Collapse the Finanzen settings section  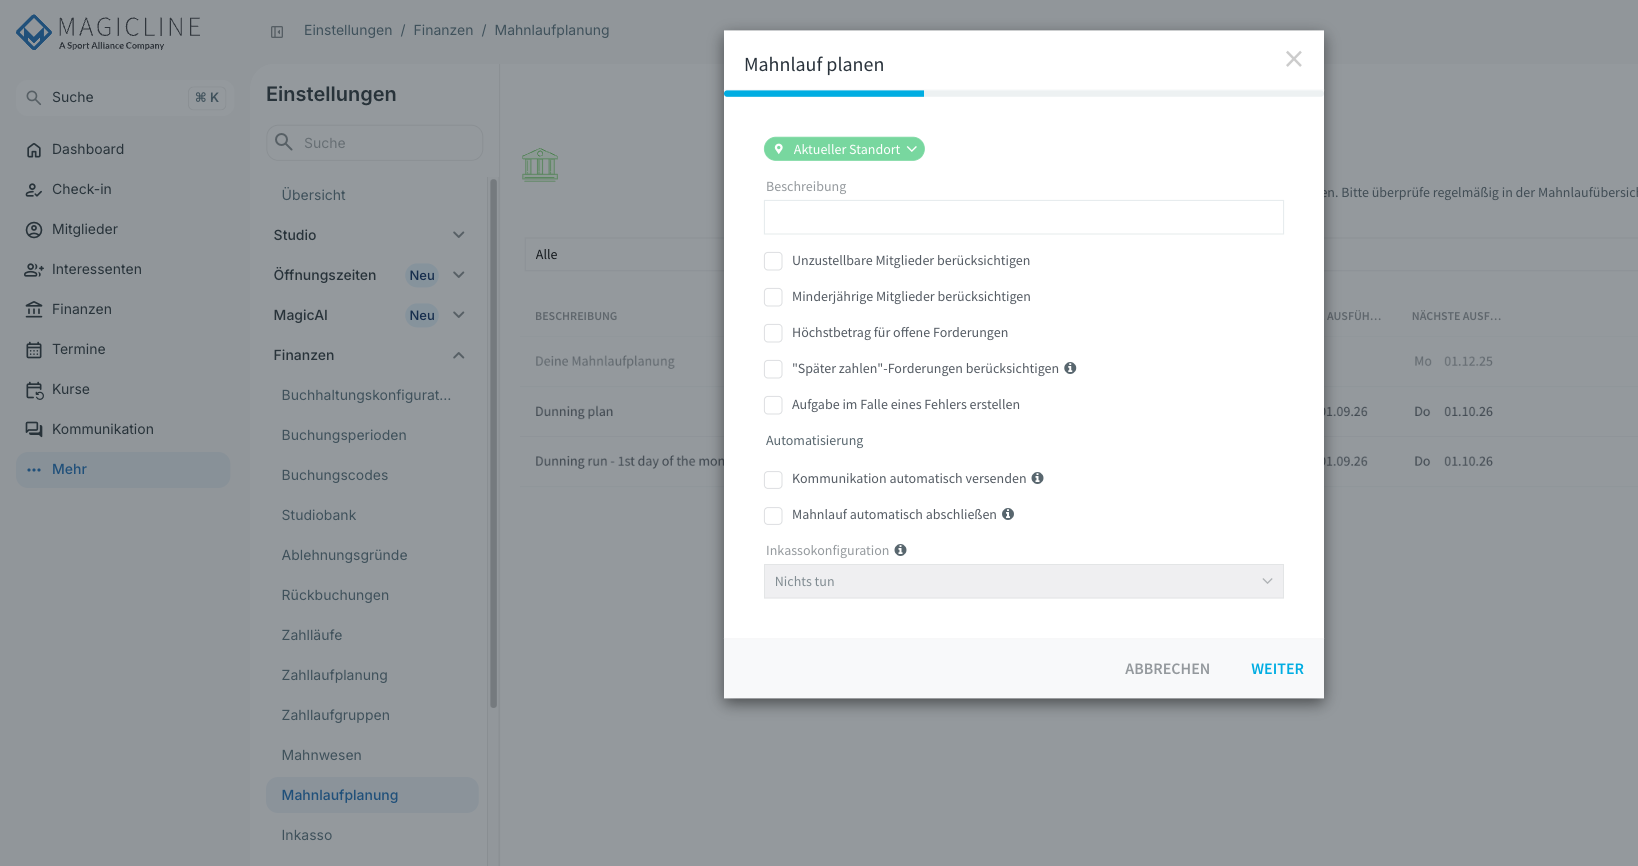(459, 355)
